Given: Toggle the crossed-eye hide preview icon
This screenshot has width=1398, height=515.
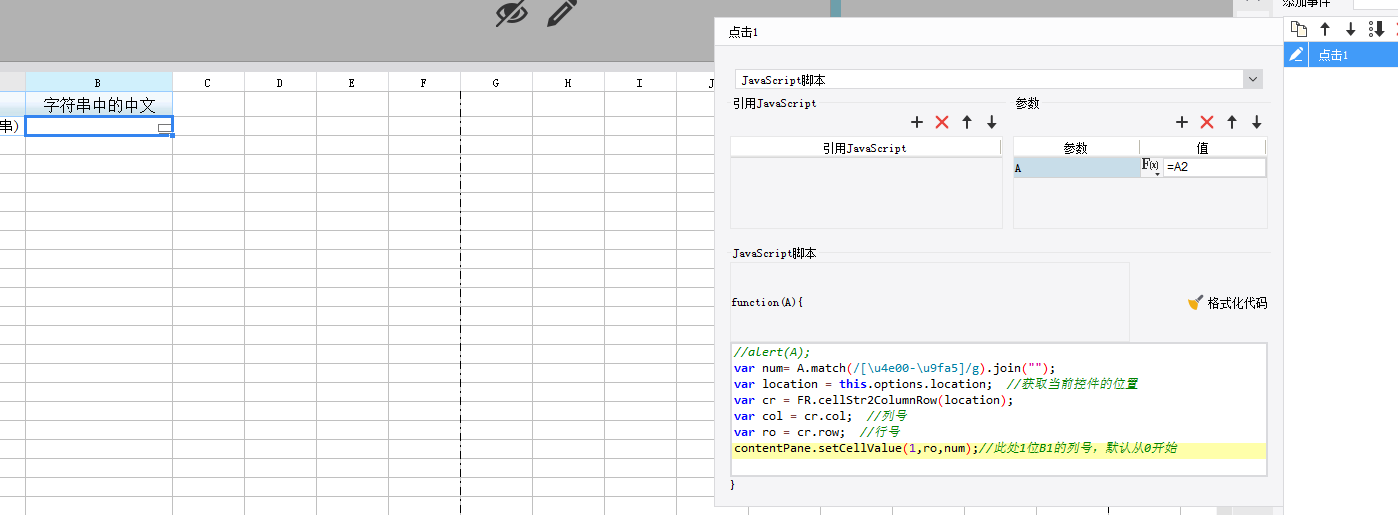Looking at the screenshot, I should [511, 13].
